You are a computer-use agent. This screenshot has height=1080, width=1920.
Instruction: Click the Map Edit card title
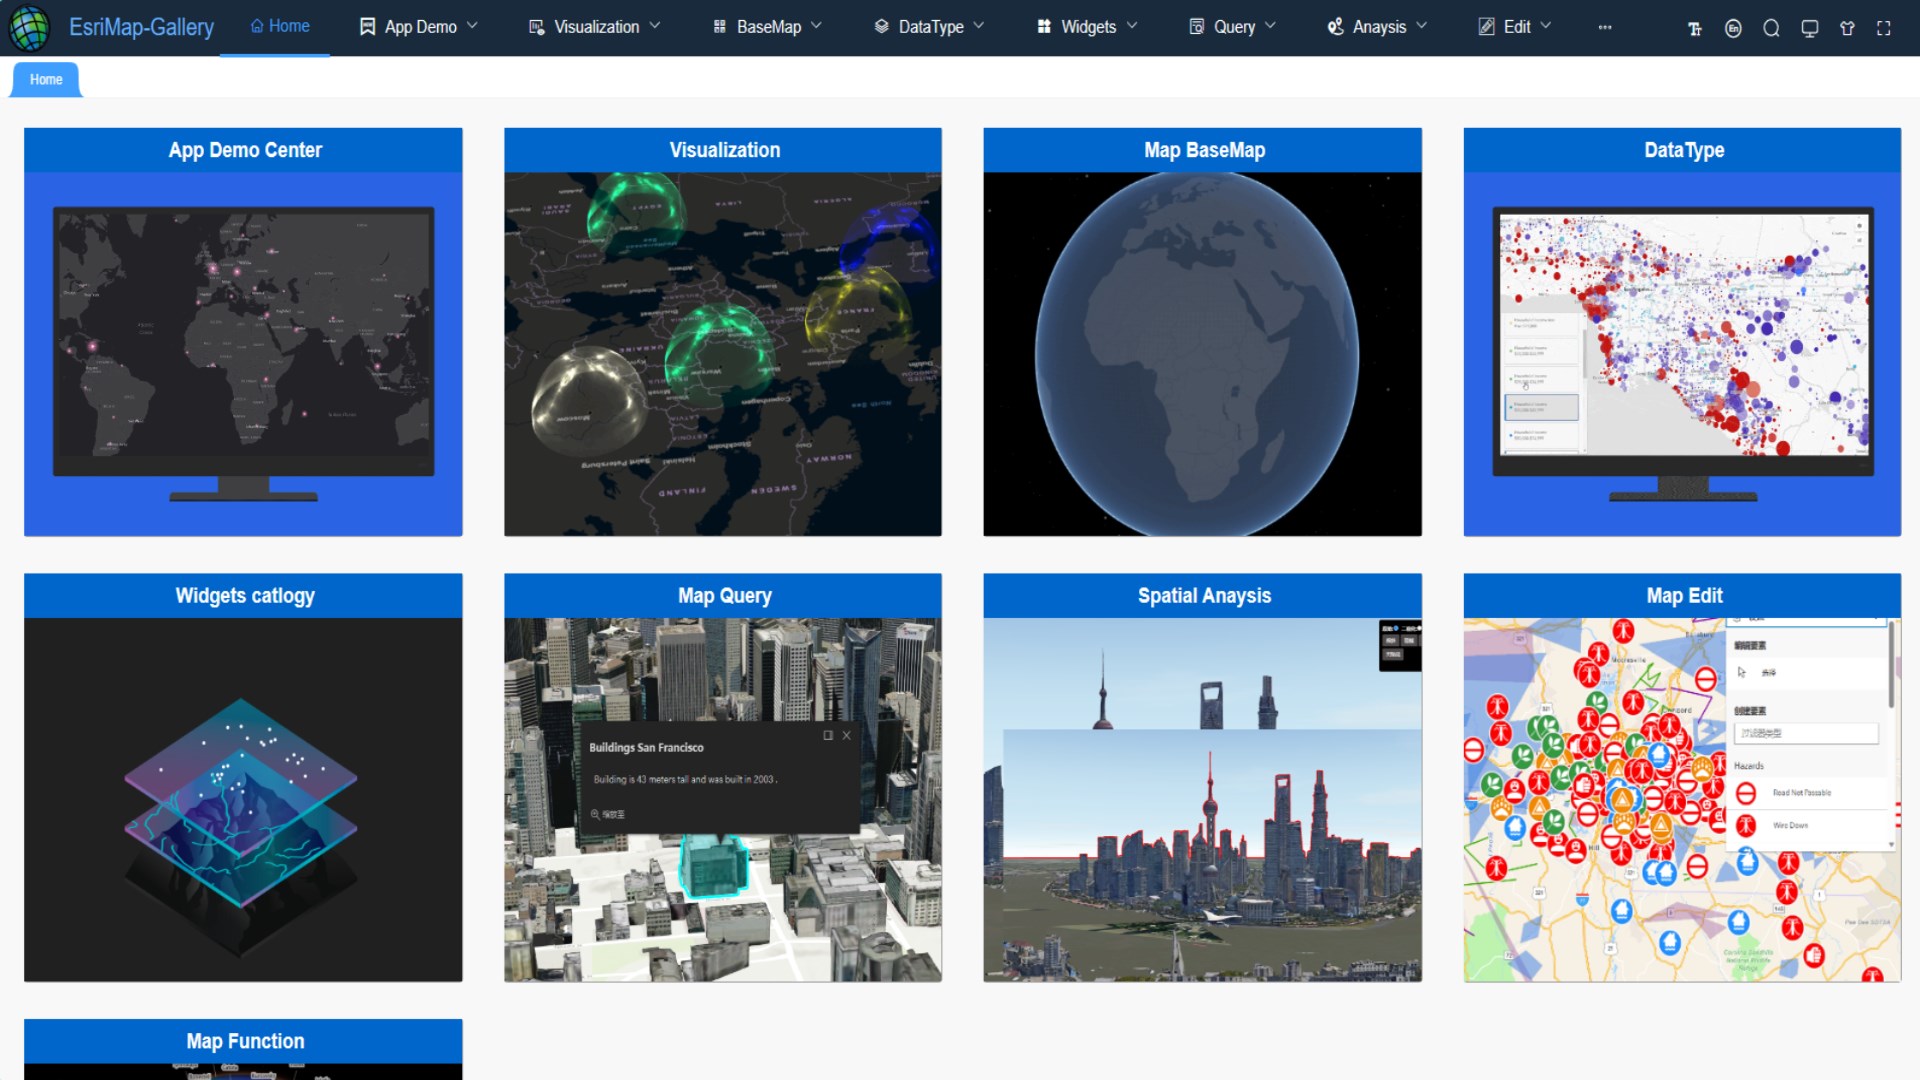(x=1683, y=596)
